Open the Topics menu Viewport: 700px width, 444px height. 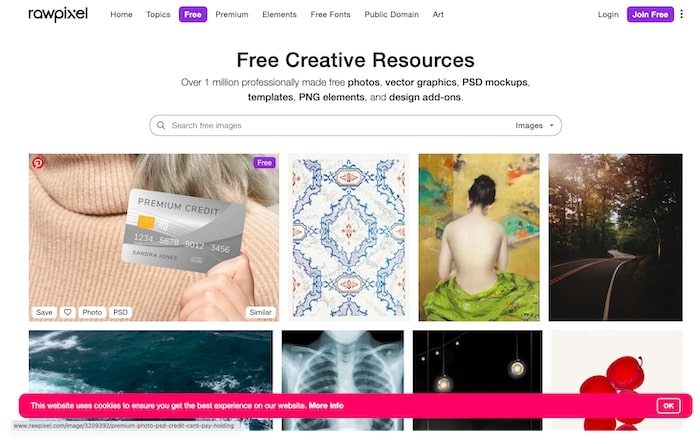click(158, 14)
